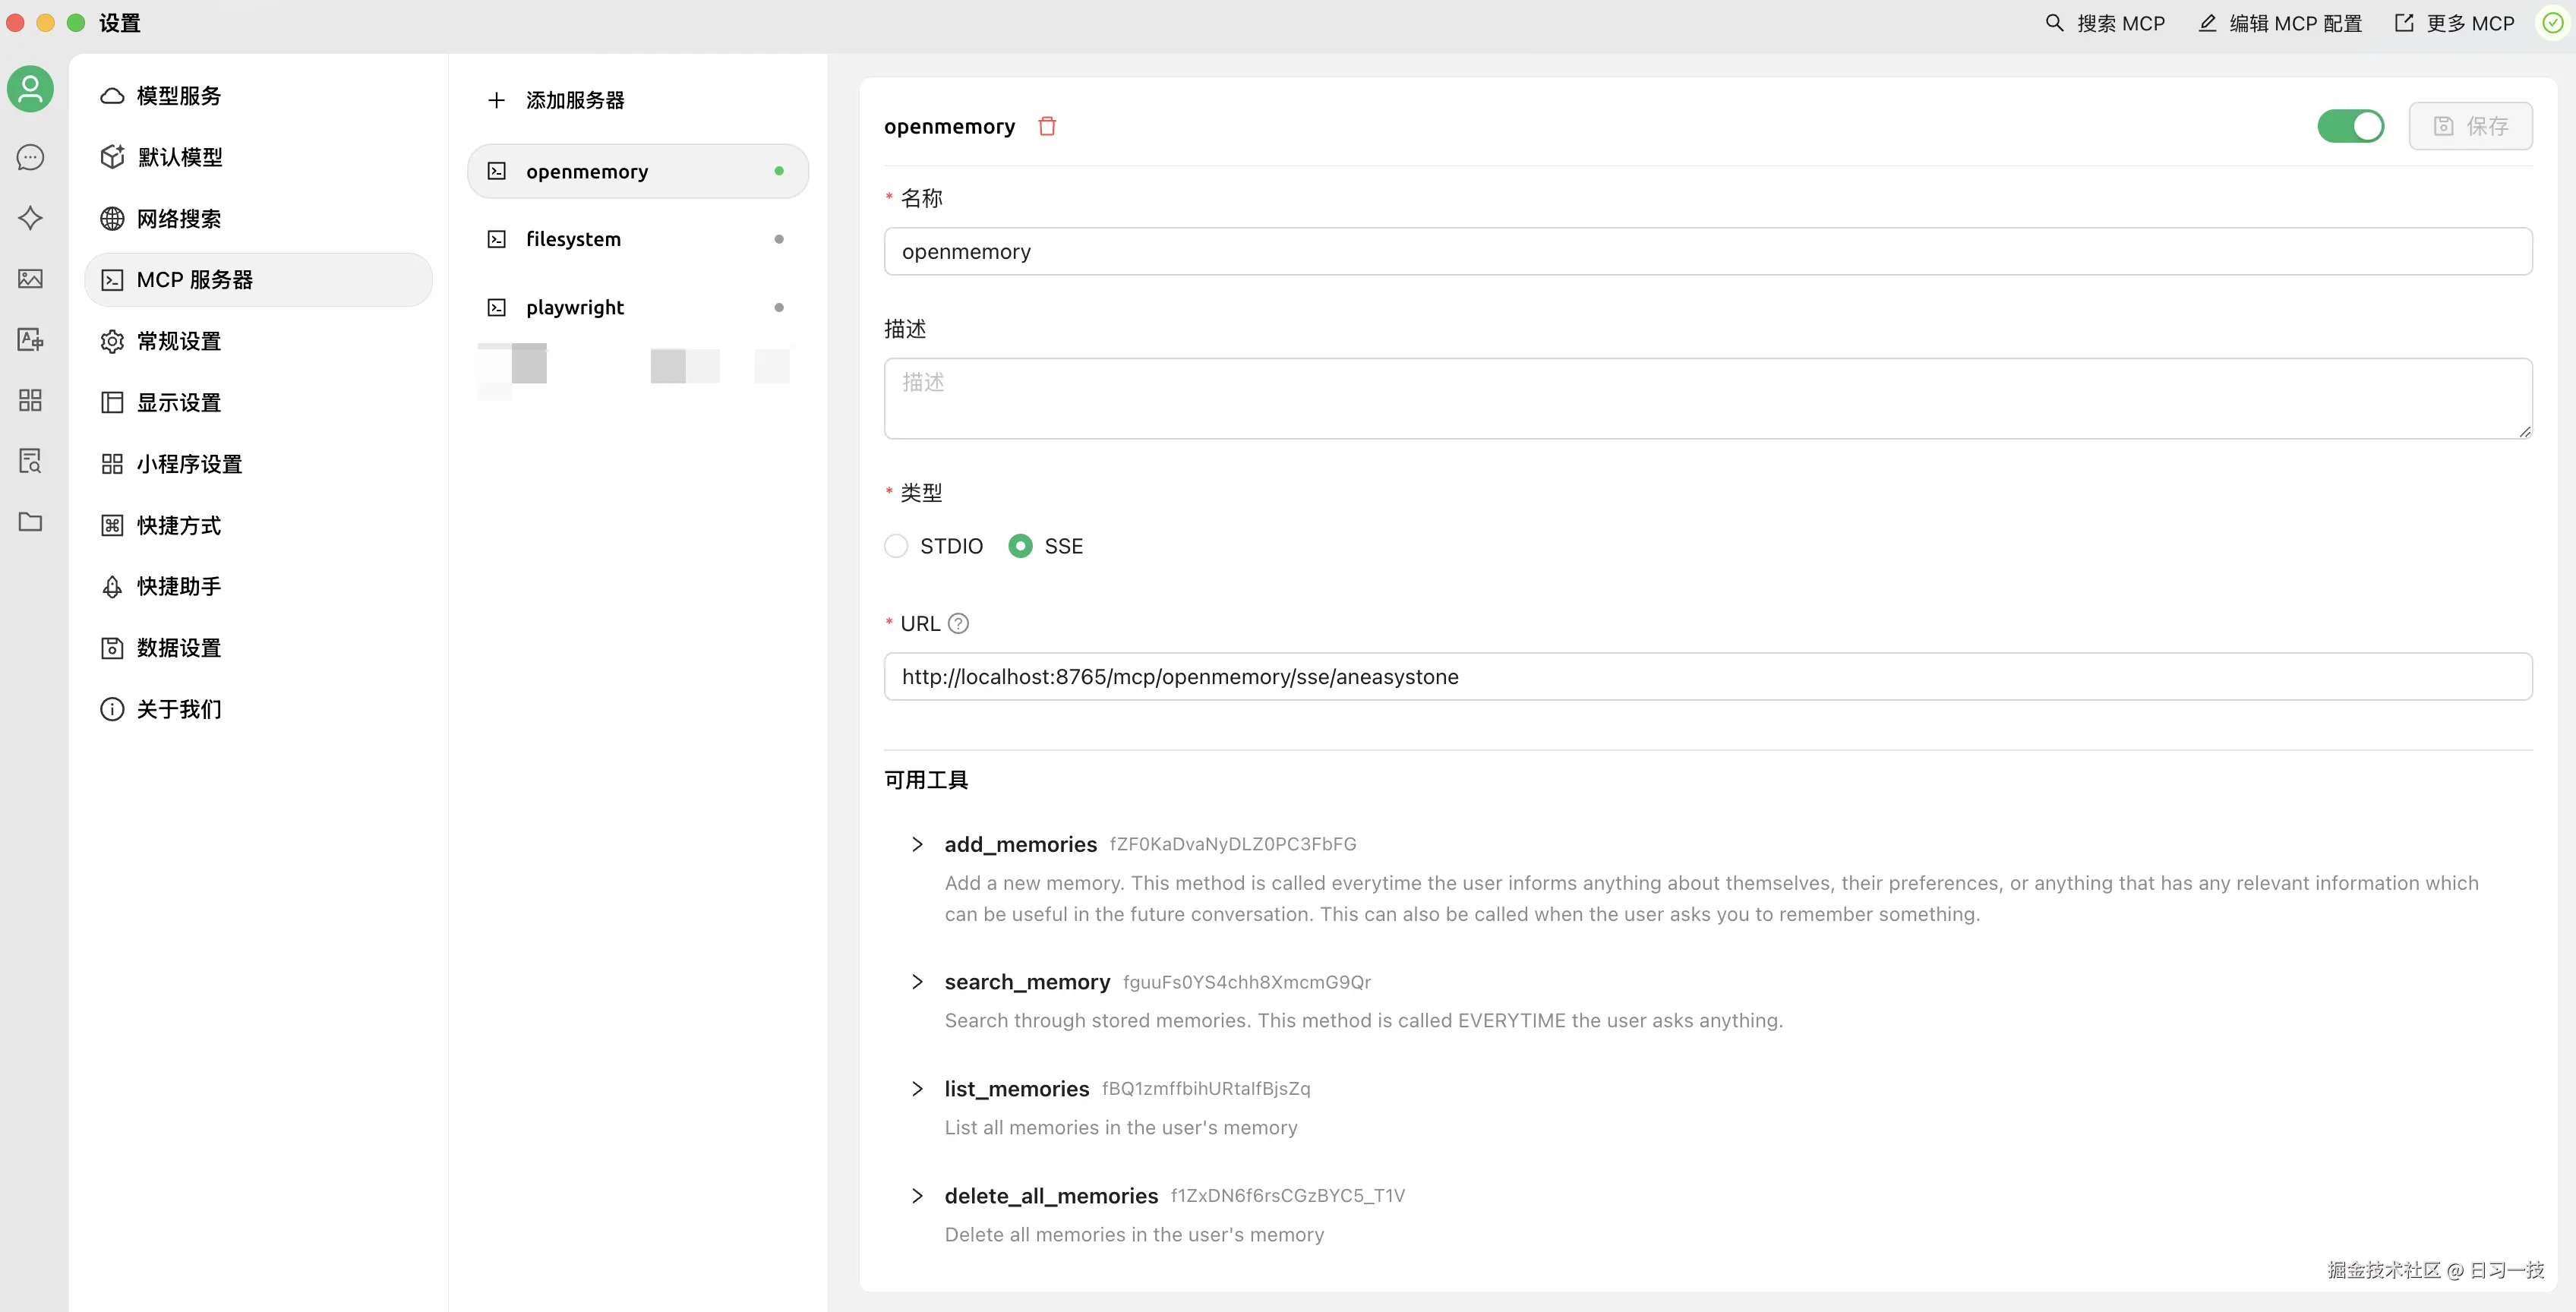Click the URL help question mark icon

click(958, 624)
